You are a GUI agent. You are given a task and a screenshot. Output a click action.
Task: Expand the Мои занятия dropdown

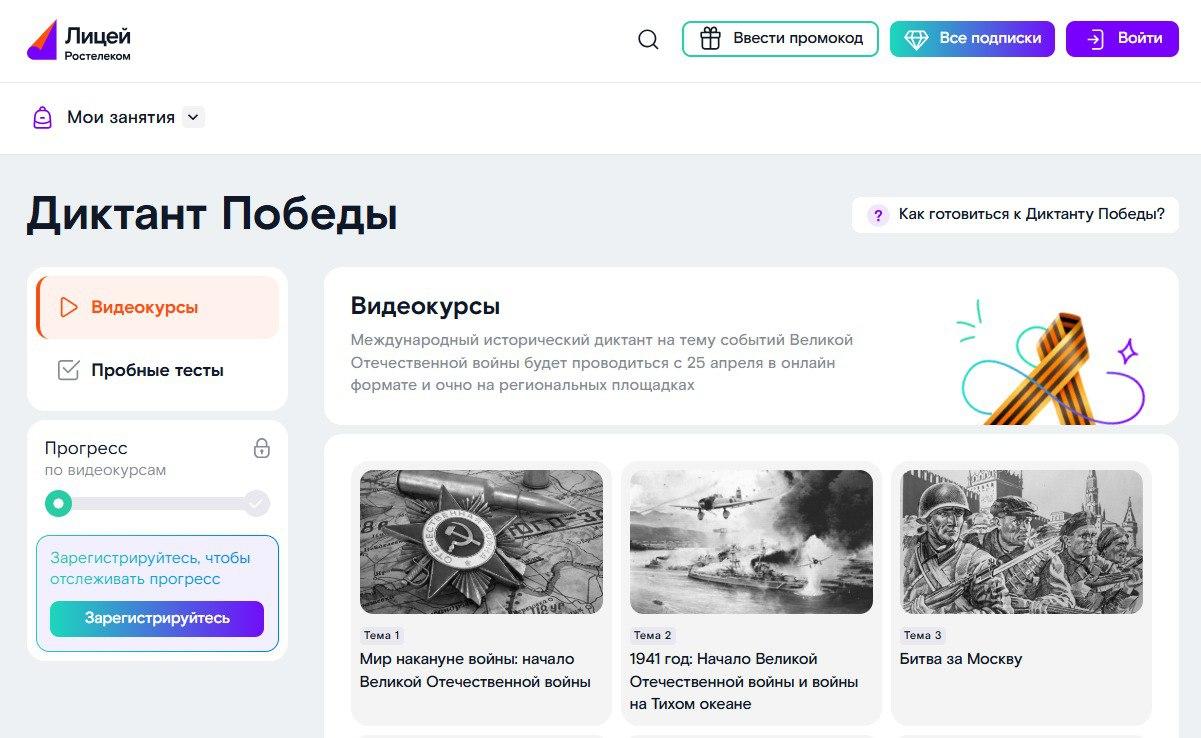[x=120, y=117]
